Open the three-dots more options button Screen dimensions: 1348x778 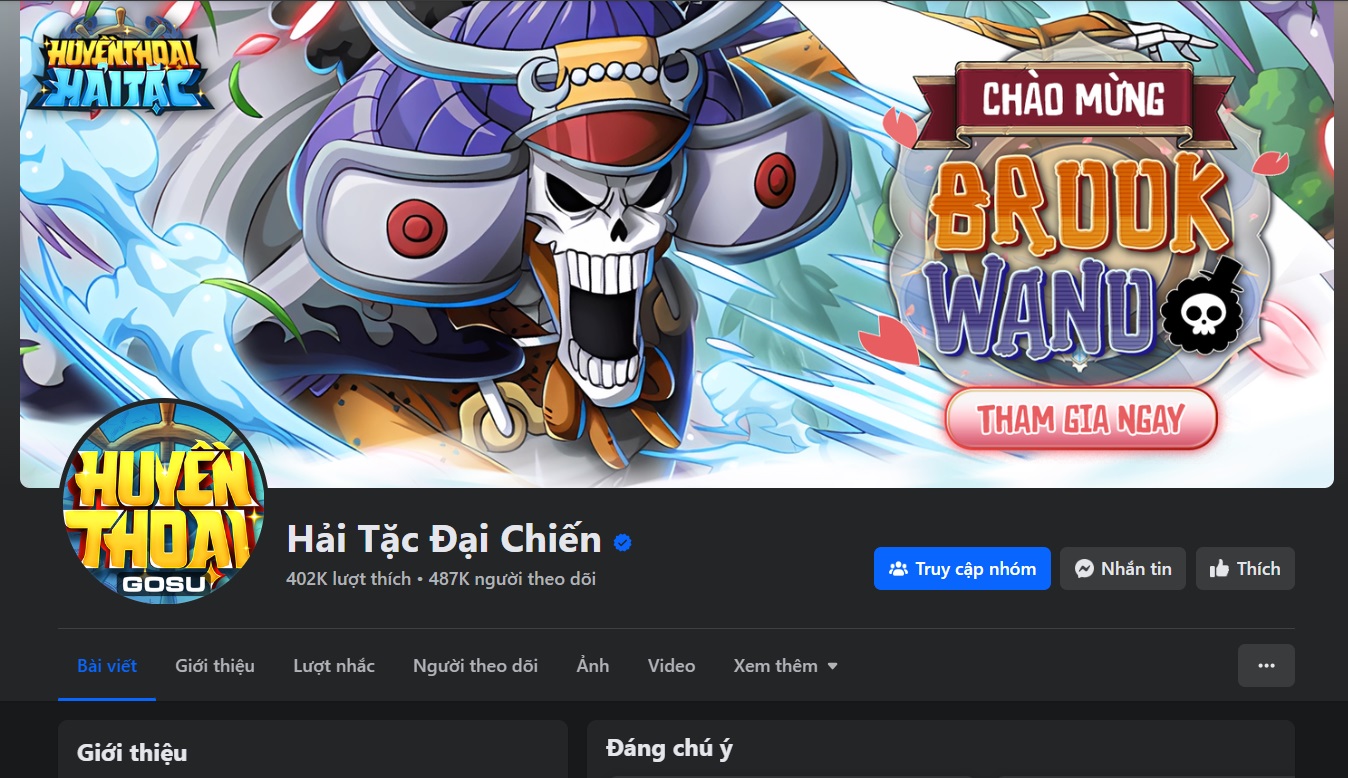[1266, 665]
